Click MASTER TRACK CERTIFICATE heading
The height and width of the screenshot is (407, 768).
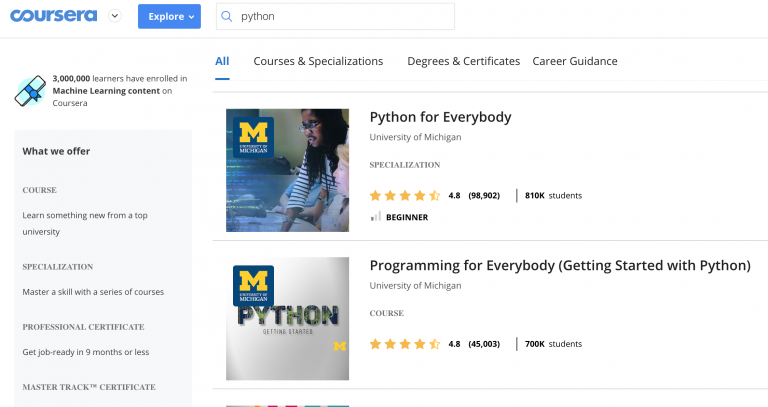89,387
